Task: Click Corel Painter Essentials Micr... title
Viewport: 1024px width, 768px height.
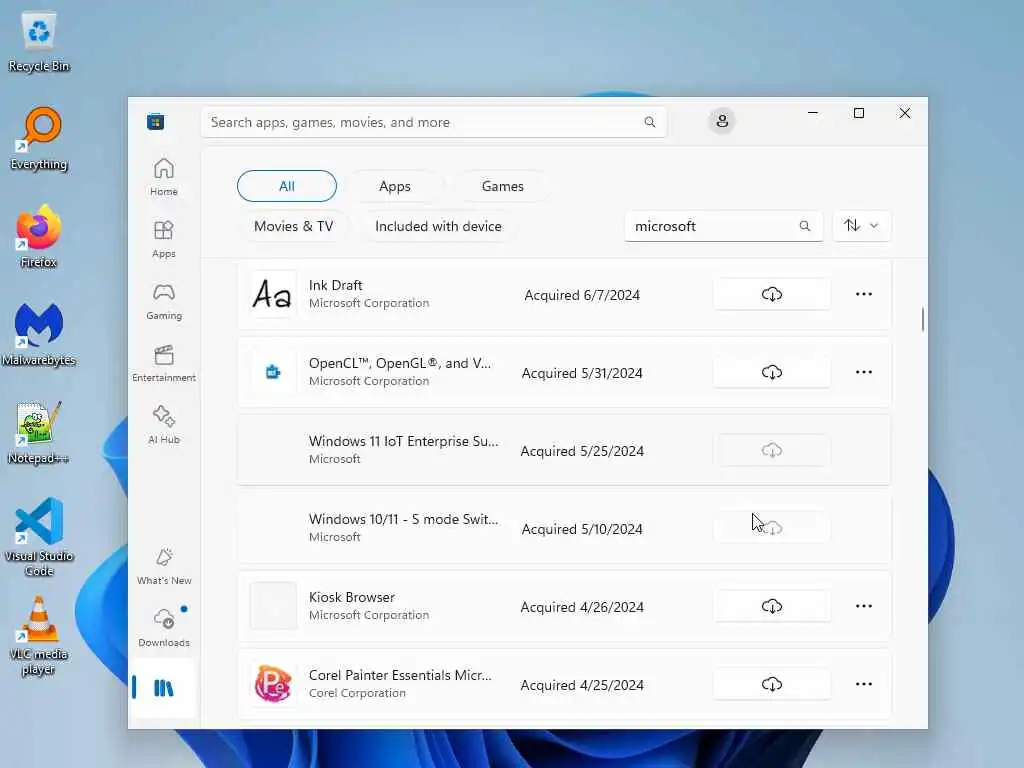Action: (400, 675)
